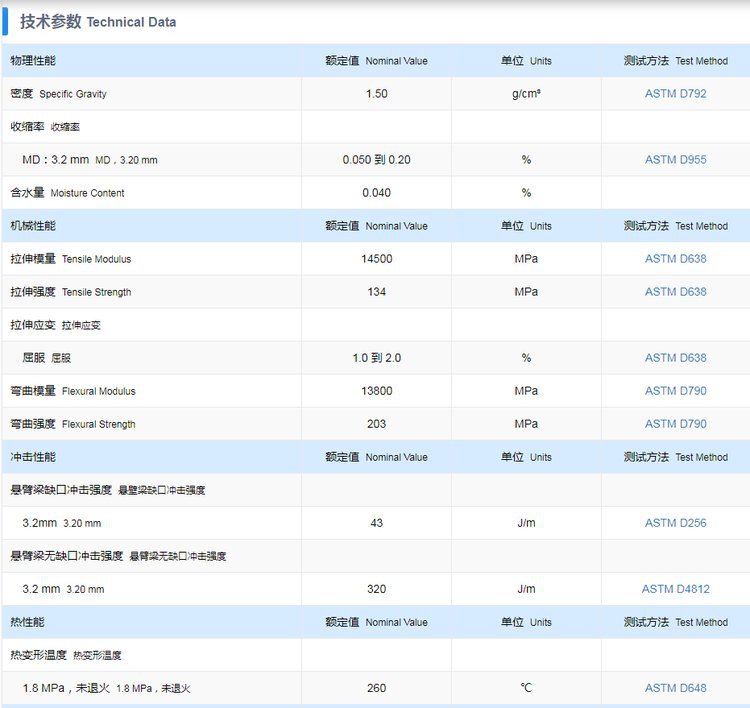Select the 冲击性能 section header
The height and width of the screenshot is (708, 750).
(33, 457)
